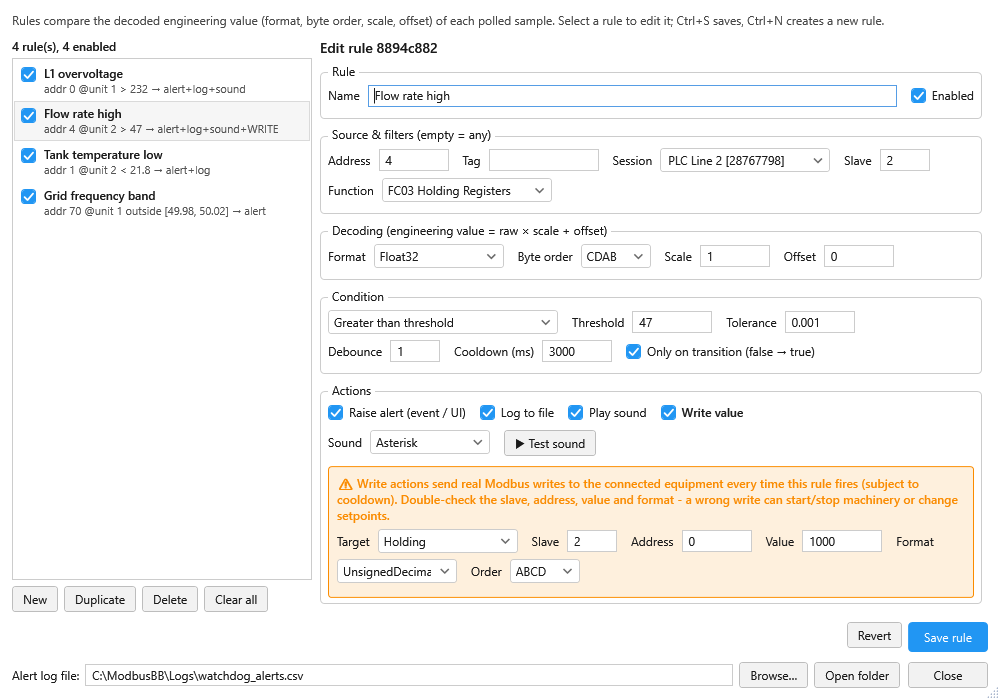Open the Order dropdown showing ABCD
This screenshot has height=700, width=1000.
[545, 571]
